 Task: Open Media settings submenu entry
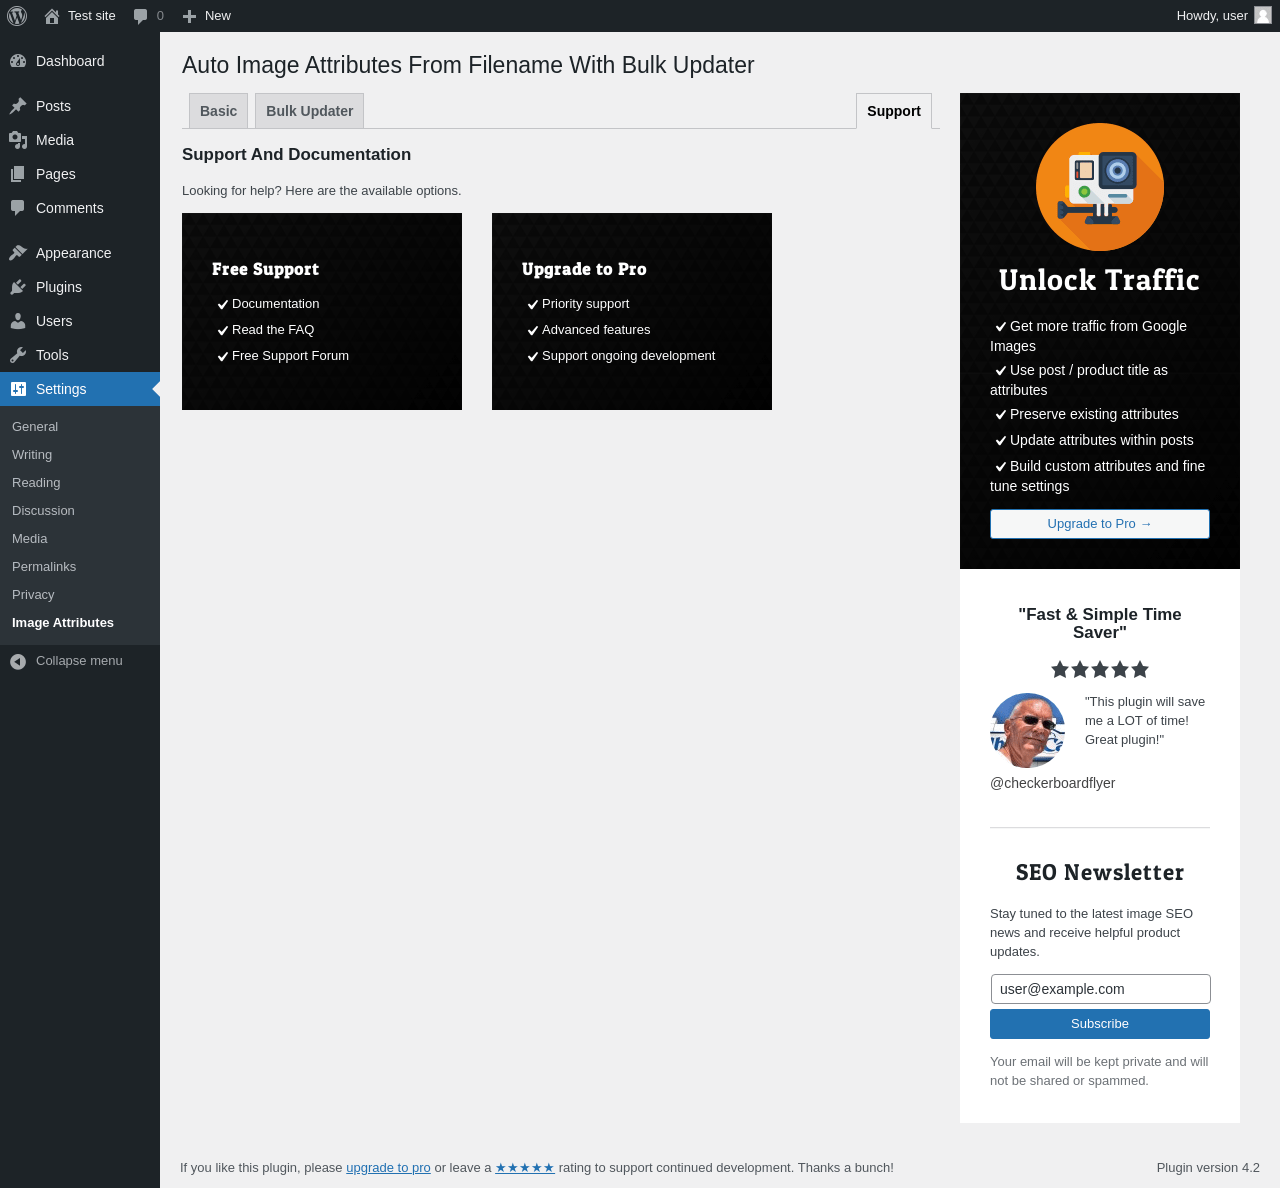[x=29, y=538]
